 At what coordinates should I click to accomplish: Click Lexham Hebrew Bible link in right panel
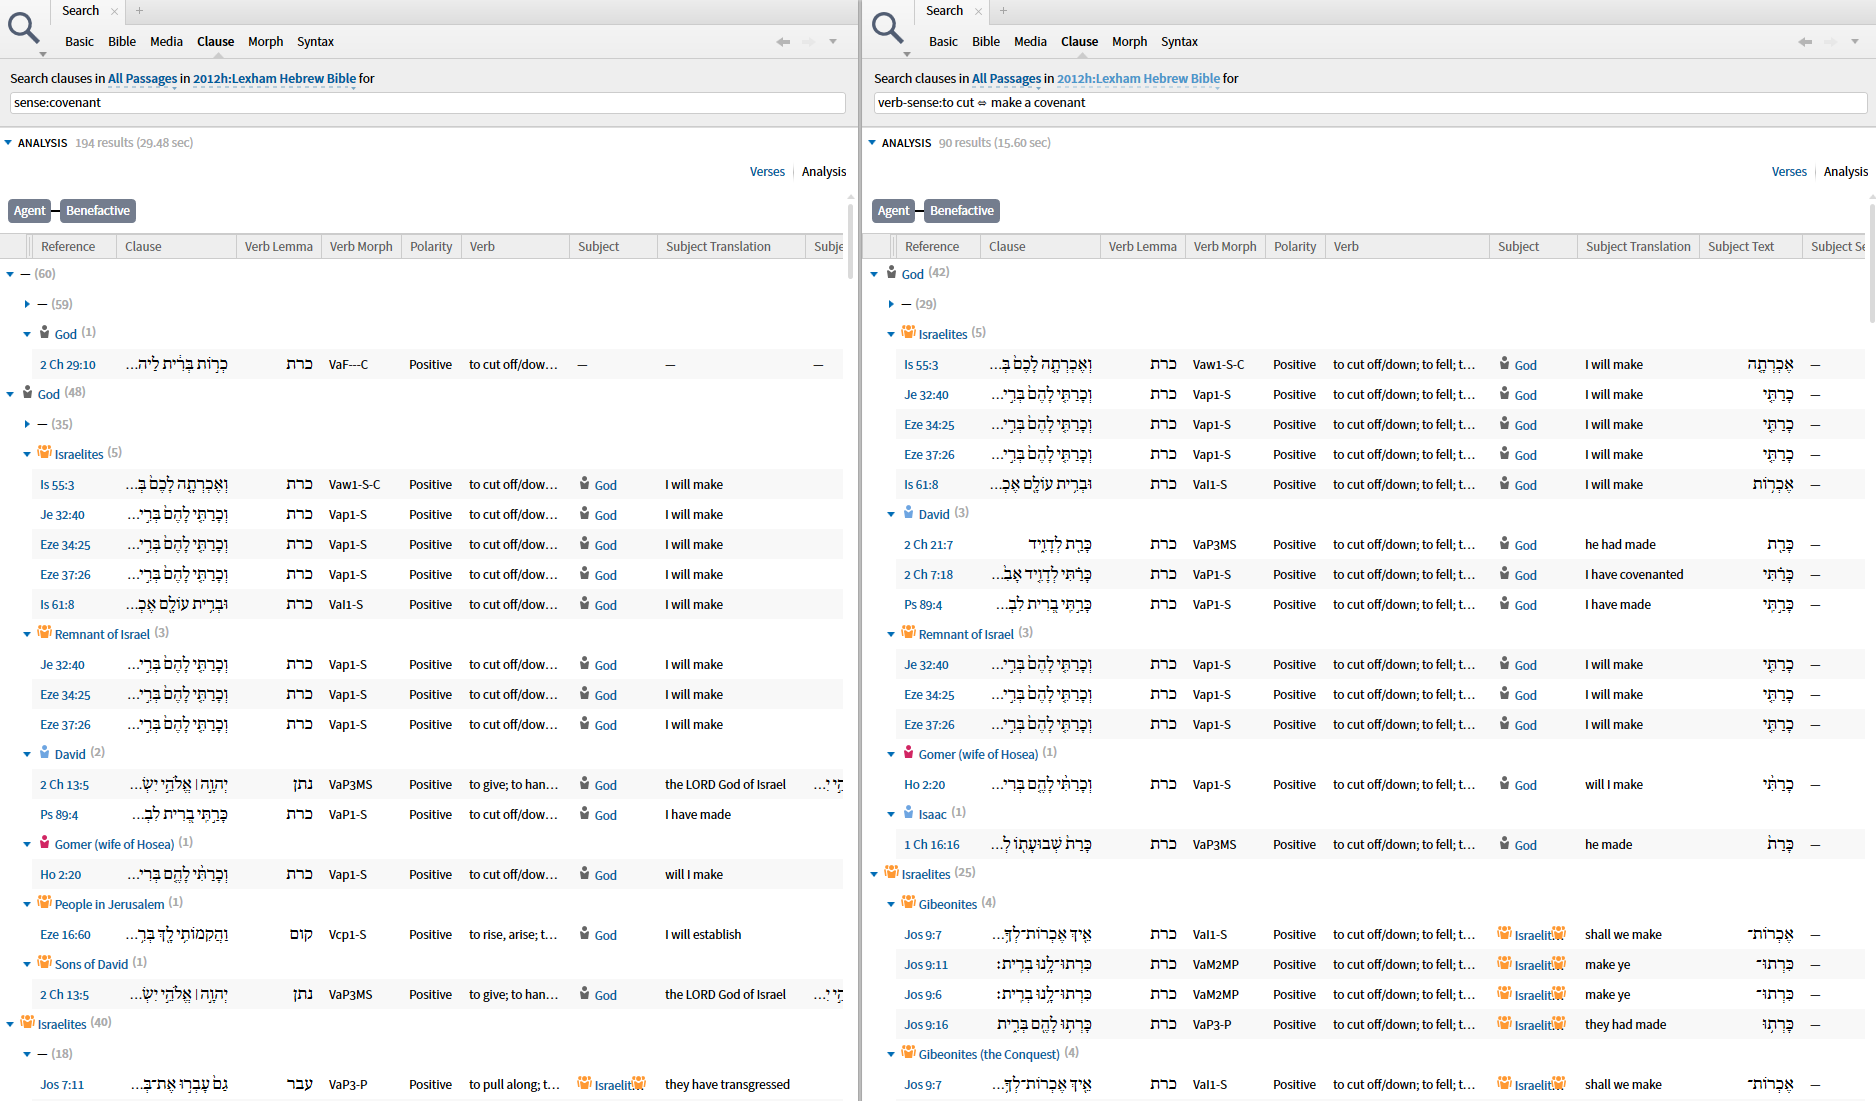[x=1138, y=79]
